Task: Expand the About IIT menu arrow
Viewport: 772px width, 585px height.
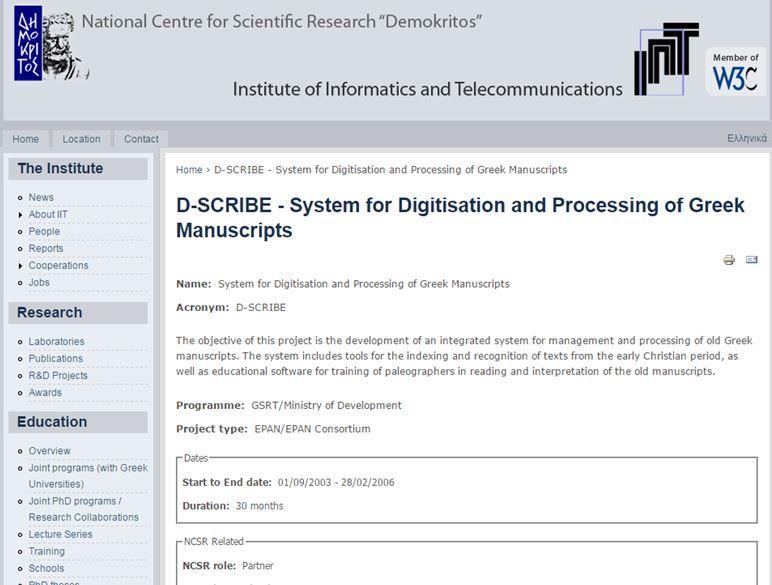Action: [x=20, y=215]
